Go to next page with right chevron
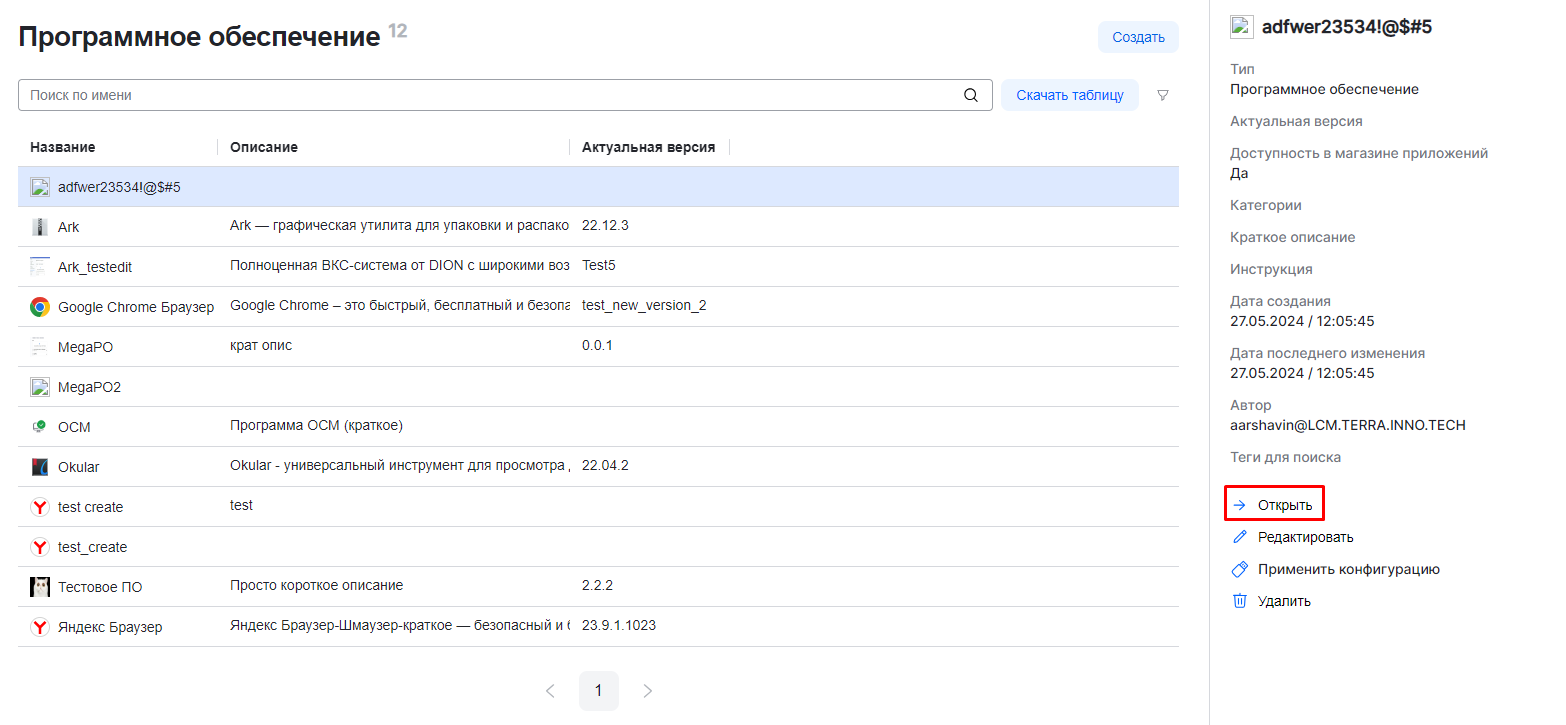Screen dimensions: 1566x725 click(x=647, y=691)
